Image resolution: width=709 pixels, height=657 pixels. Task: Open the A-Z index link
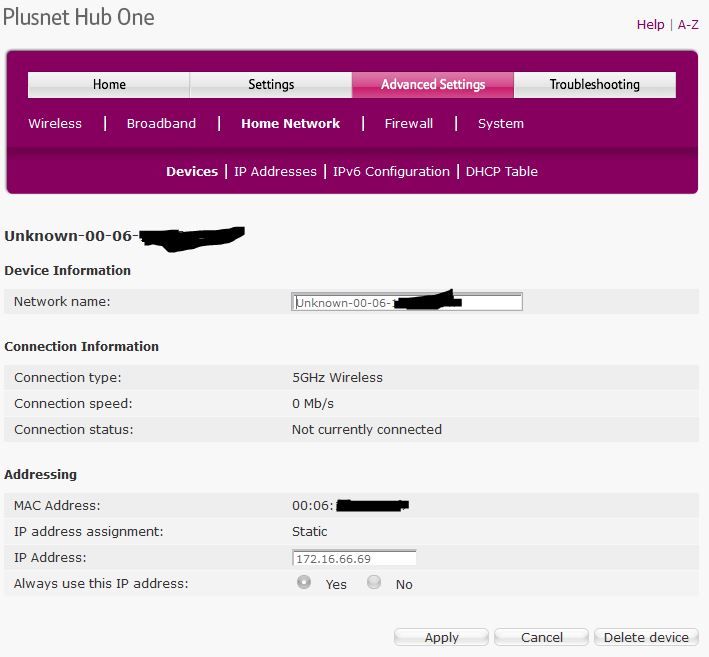(x=688, y=24)
